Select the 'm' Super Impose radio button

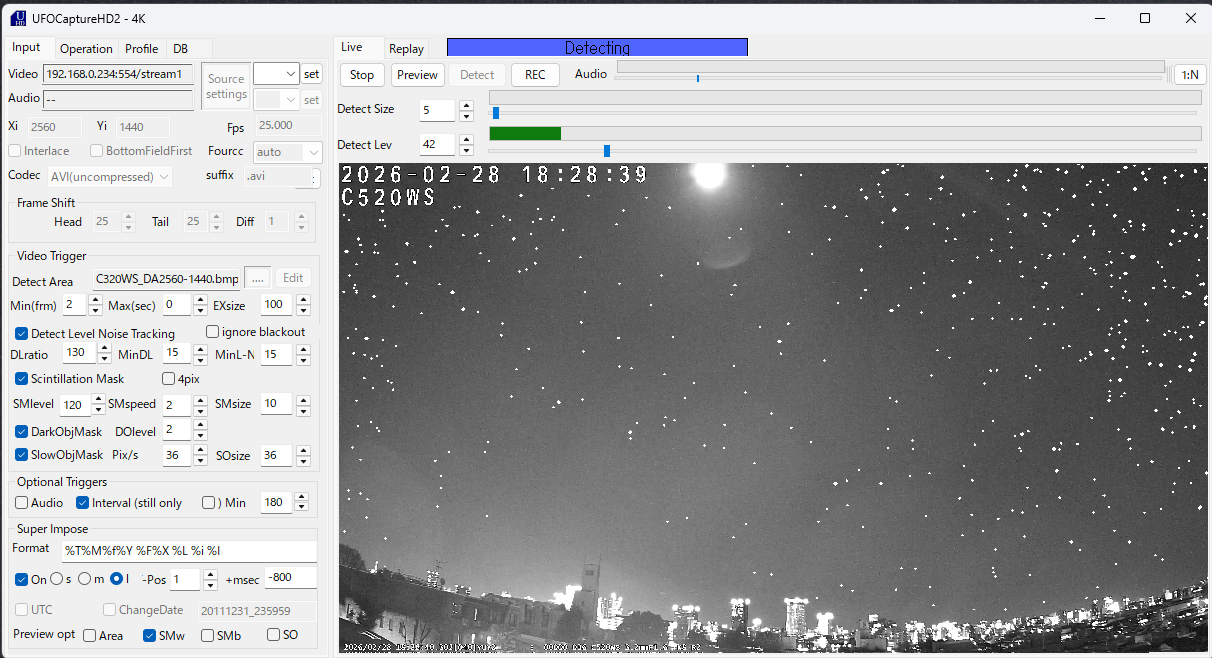coord(85,579)
